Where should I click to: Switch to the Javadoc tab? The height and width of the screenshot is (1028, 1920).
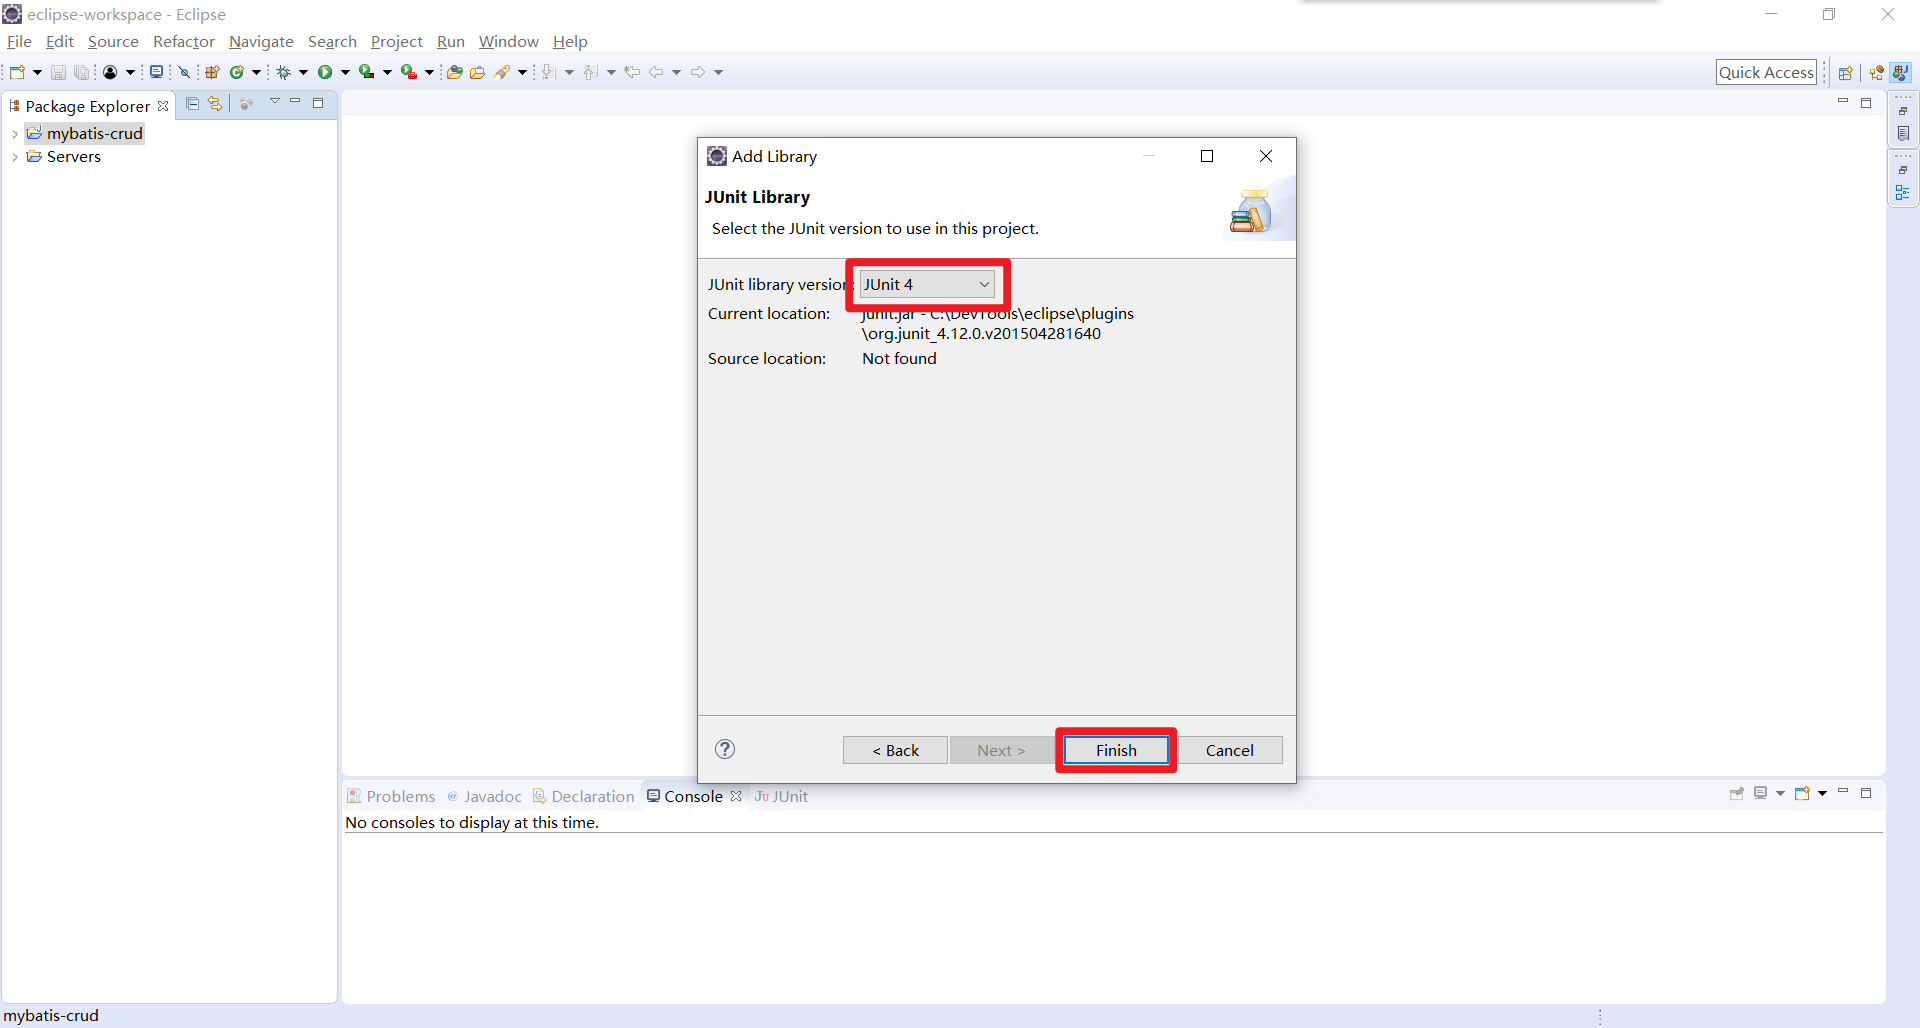484,796
